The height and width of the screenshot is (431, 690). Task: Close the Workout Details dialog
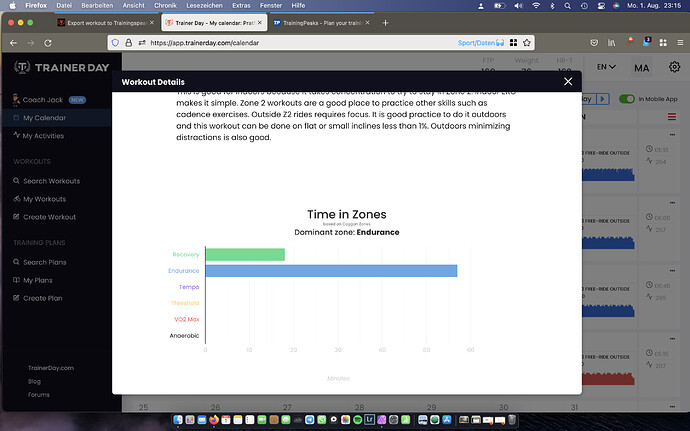coord(568,81)
